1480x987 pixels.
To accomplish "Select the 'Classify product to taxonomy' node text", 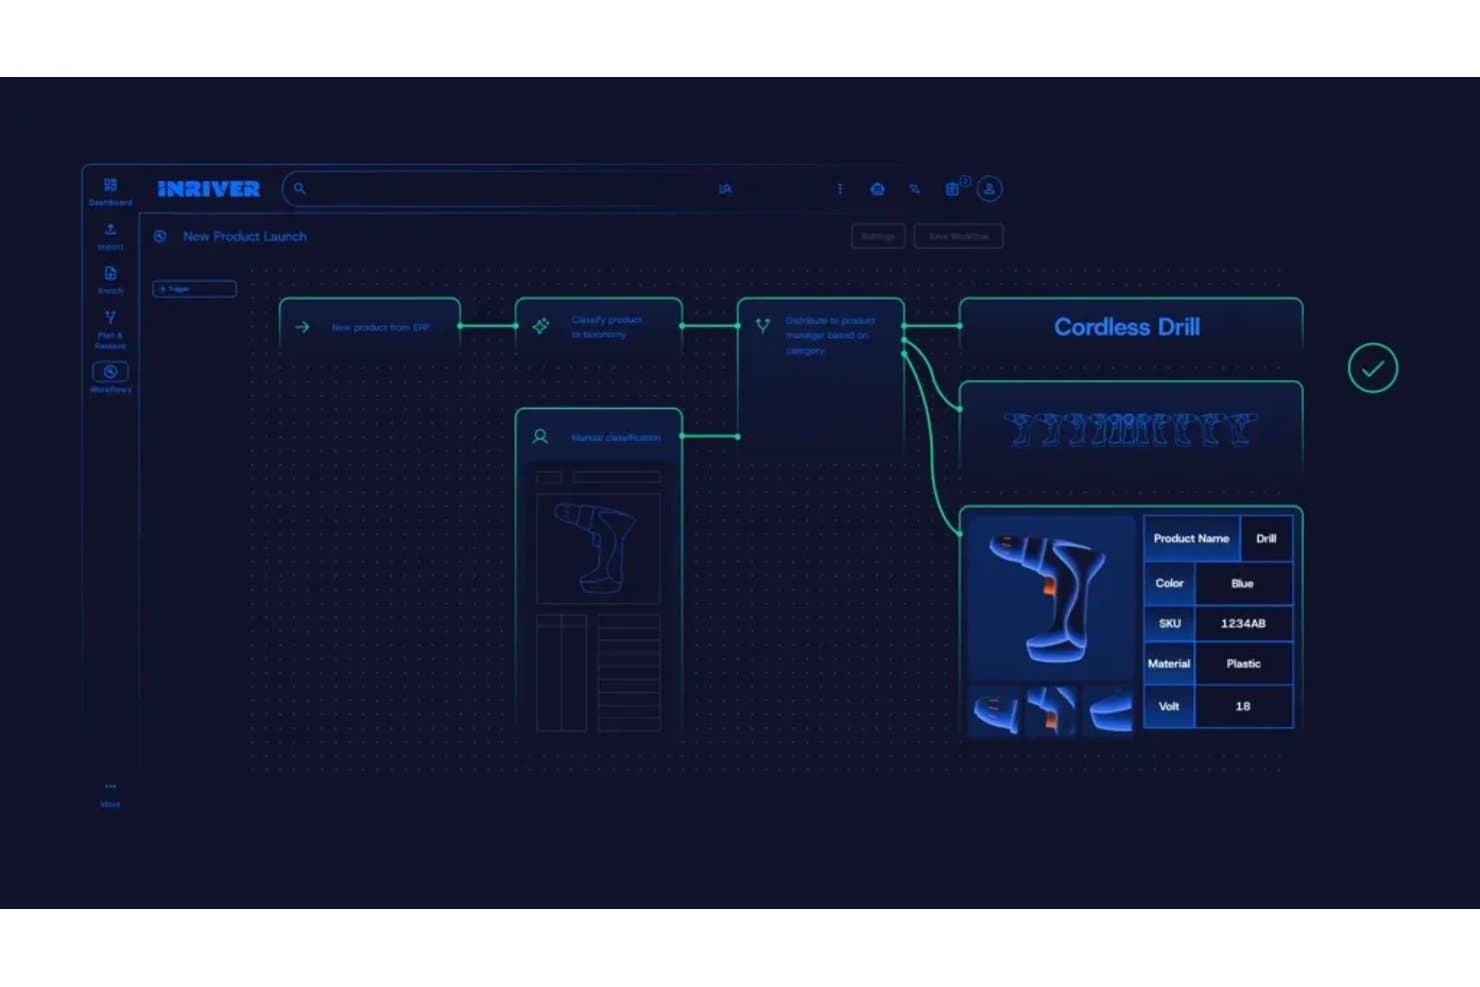I will 606,327.
